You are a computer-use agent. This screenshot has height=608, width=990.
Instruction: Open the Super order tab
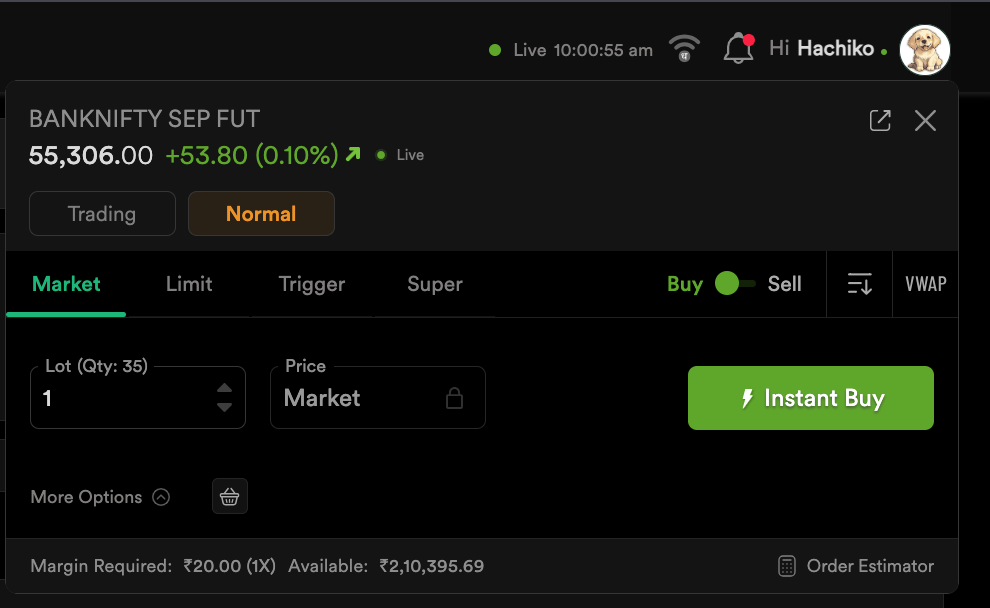pos(435,284)
